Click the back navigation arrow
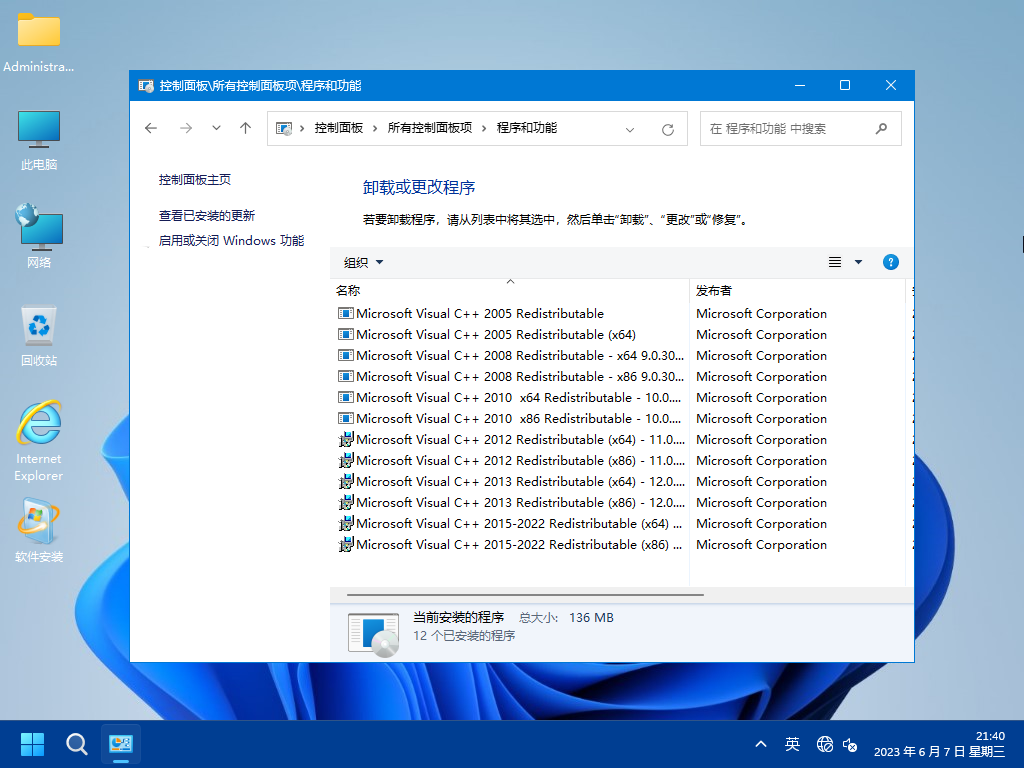The image size is (1024, 768). (151, 128)
